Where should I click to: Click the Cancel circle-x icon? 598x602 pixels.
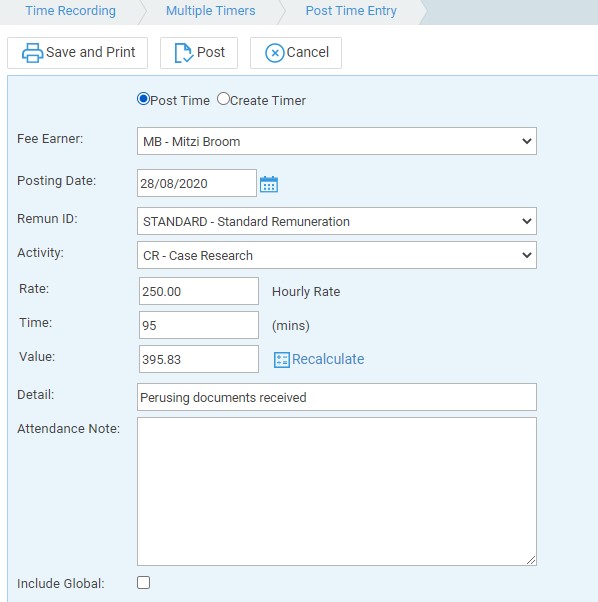274,53
